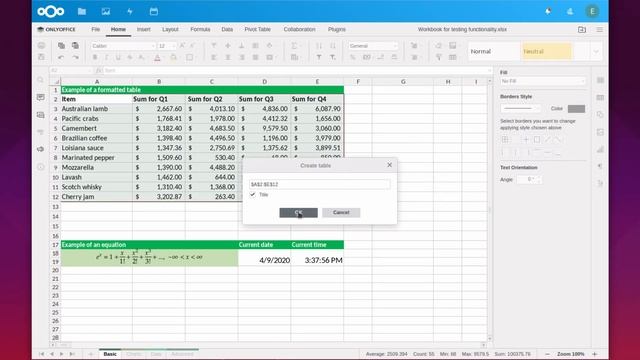Open Nextcloud notifications bell
This screenshot has width=640, height=360.
coord(548,11)
